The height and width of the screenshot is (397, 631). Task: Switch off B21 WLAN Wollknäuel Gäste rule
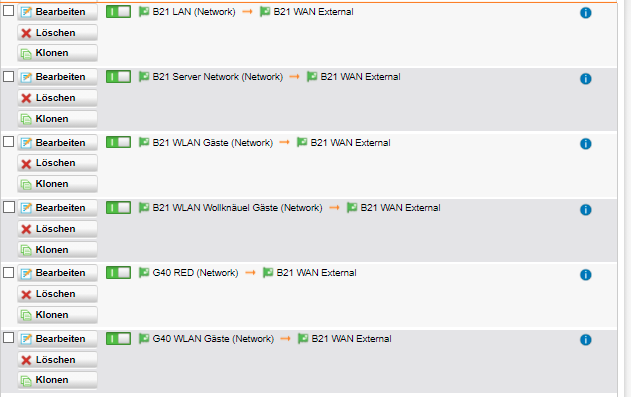[x=118, y=208]
